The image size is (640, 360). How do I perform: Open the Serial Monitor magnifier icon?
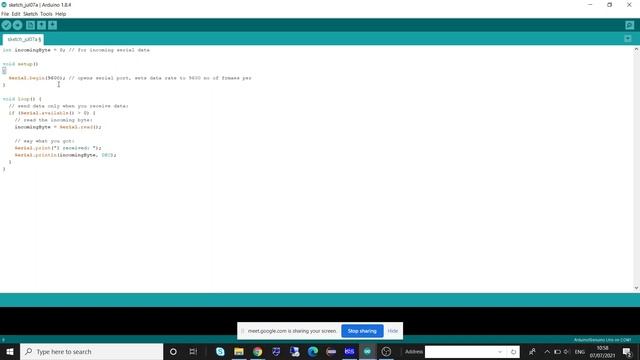[629, 25]
